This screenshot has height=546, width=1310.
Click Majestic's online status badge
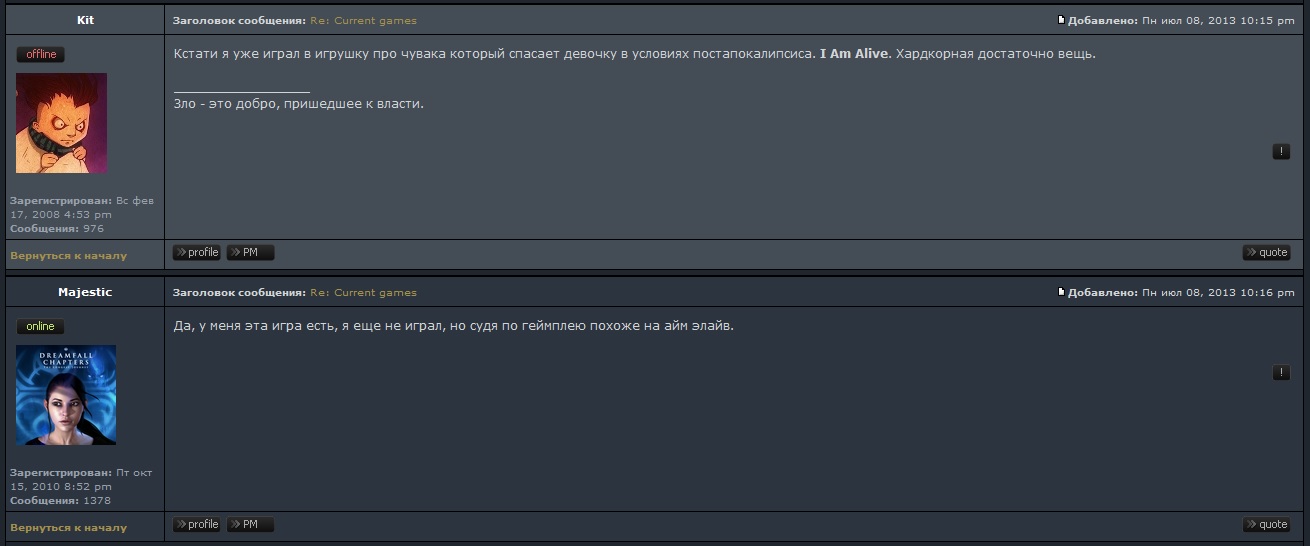[41, 327]
